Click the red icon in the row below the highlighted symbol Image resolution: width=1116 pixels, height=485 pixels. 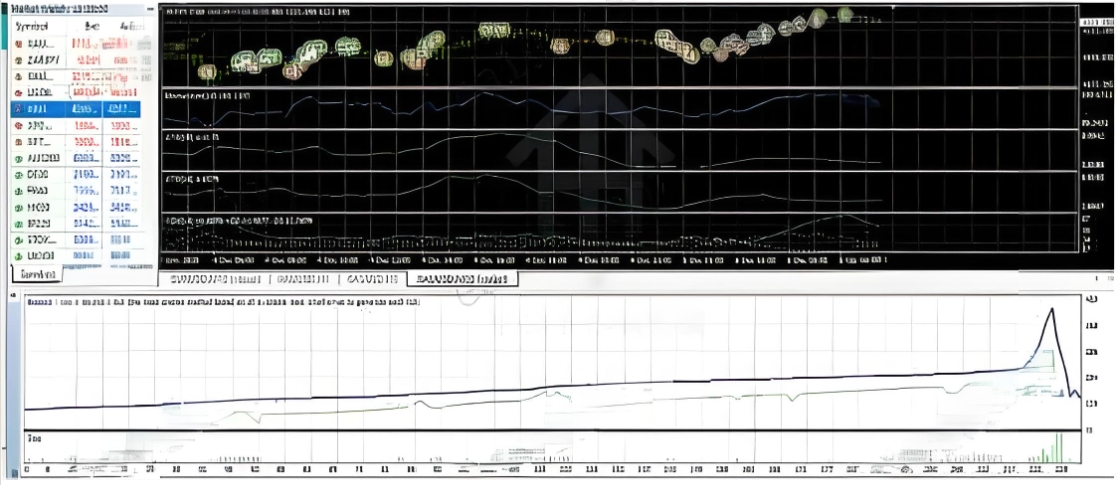[x=19, y=126]
